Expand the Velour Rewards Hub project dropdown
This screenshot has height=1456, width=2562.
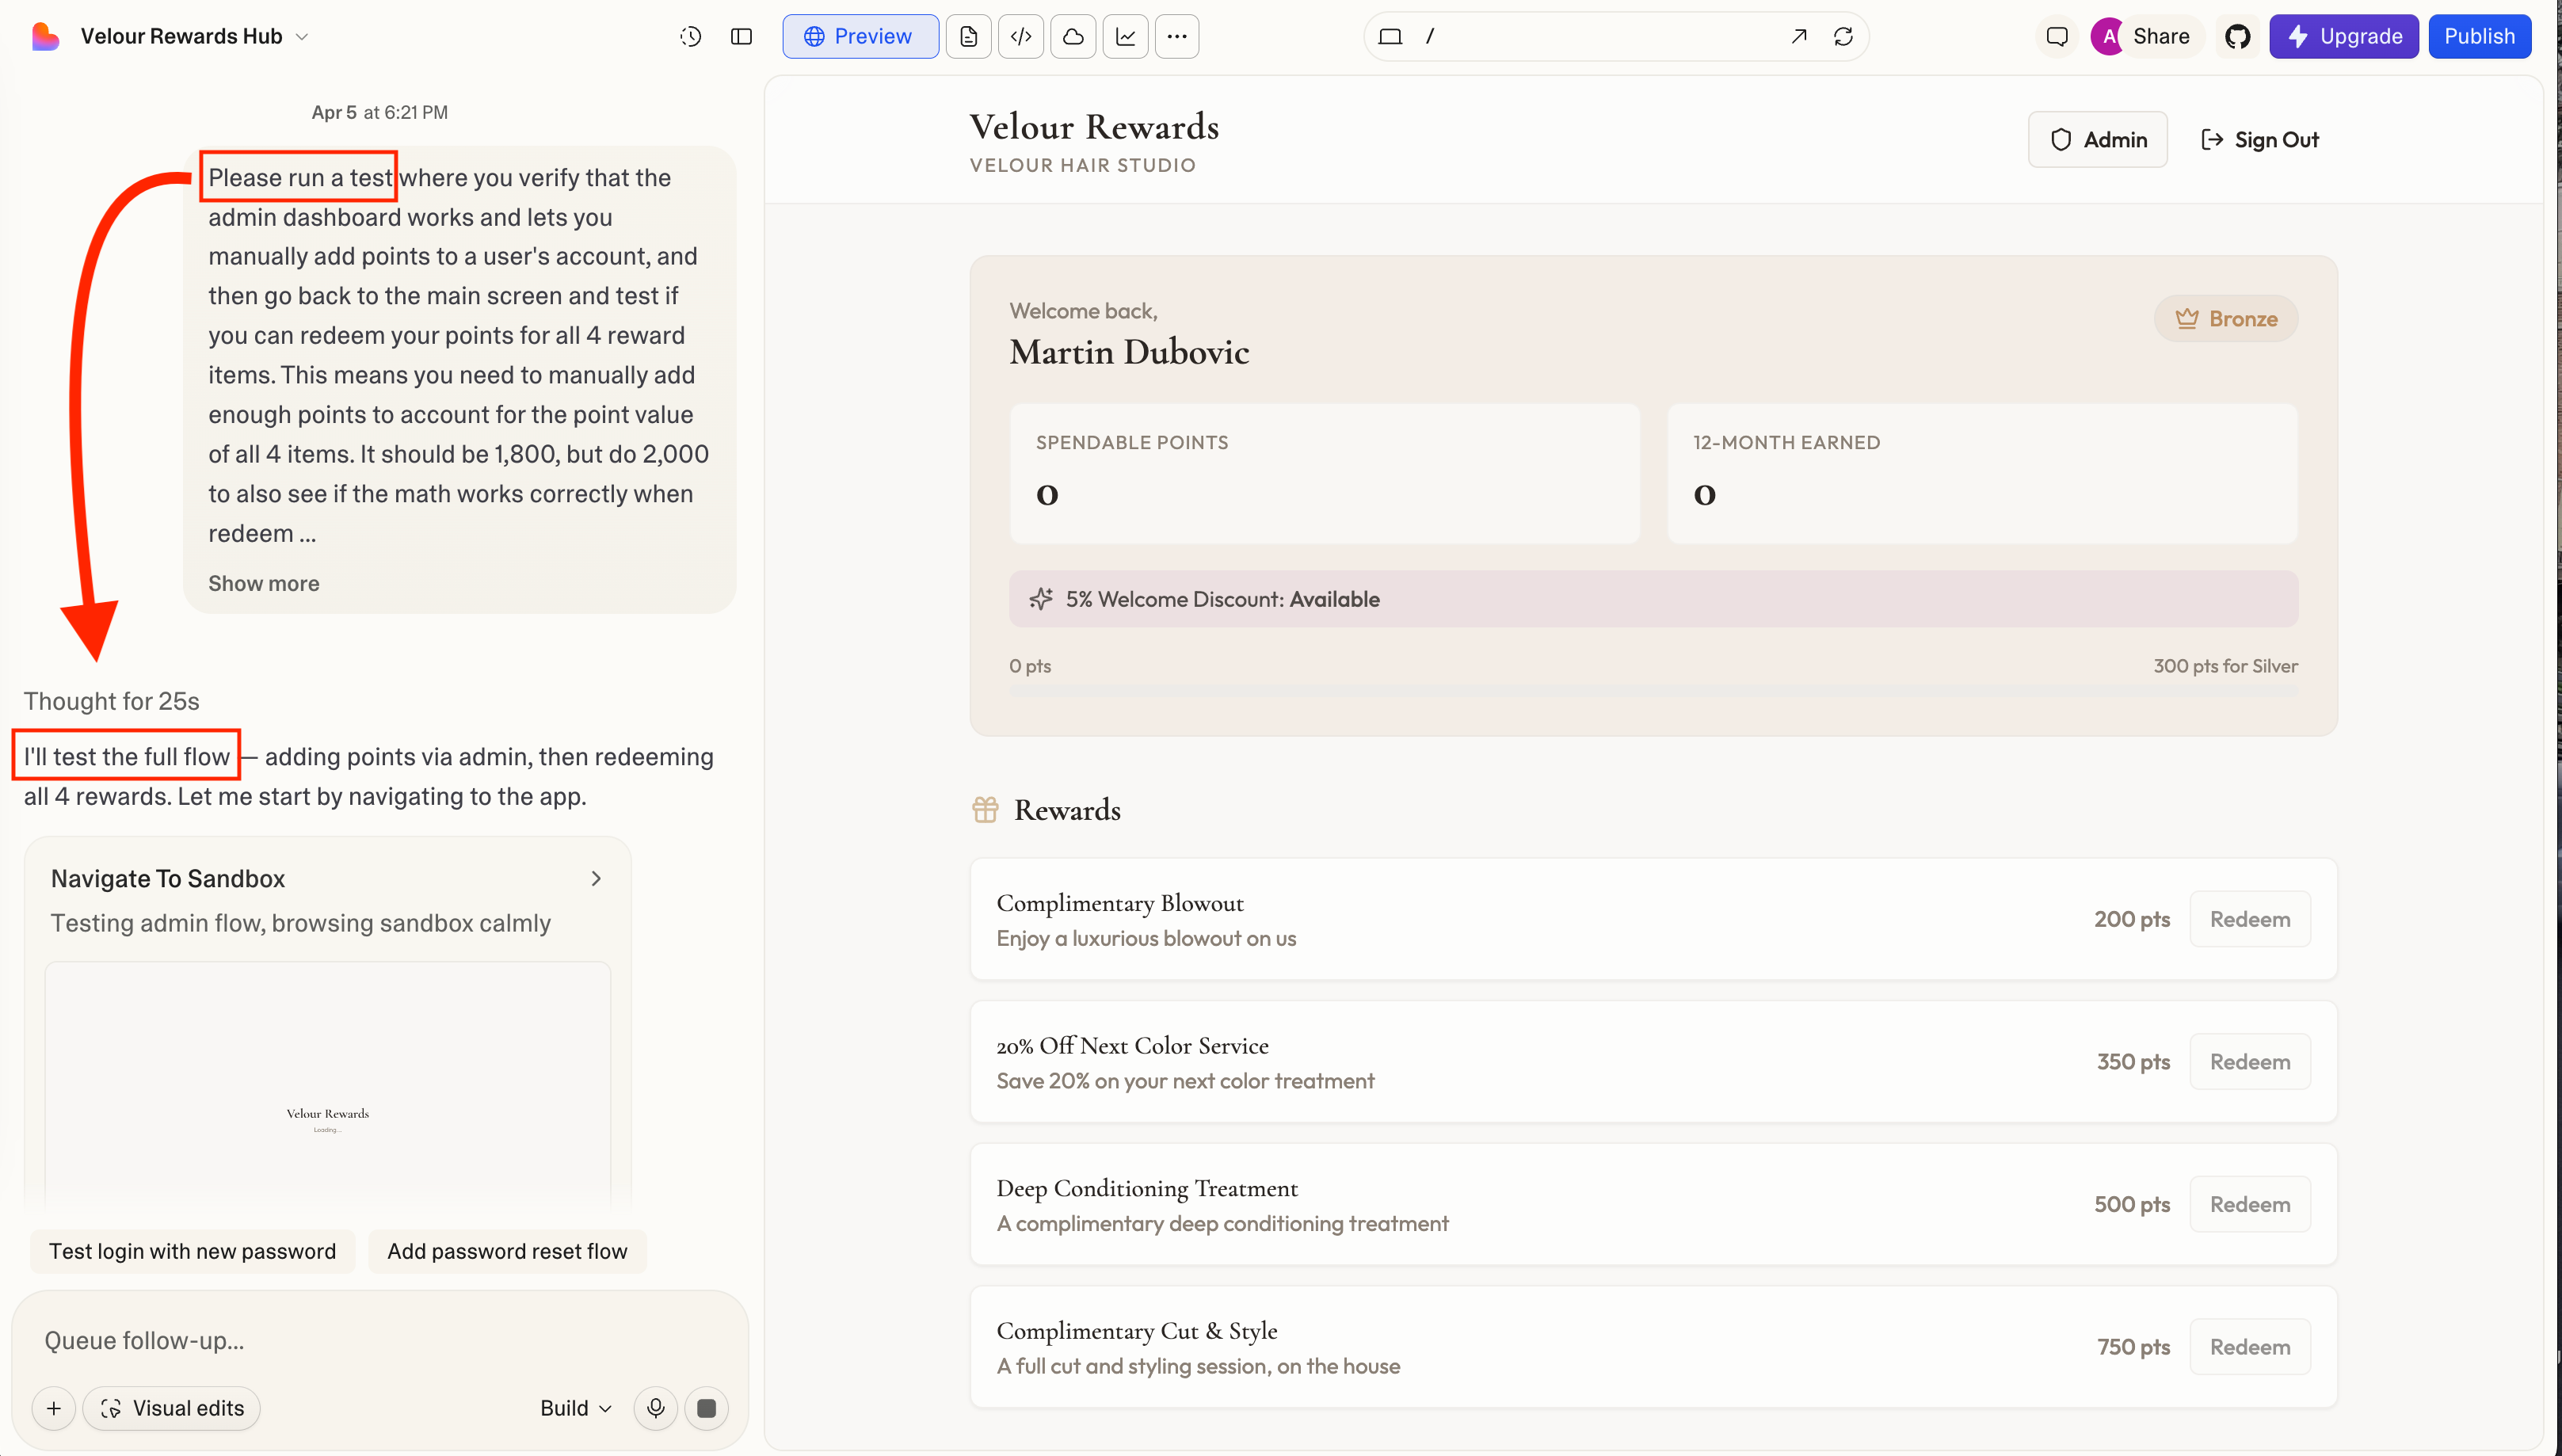303,36
